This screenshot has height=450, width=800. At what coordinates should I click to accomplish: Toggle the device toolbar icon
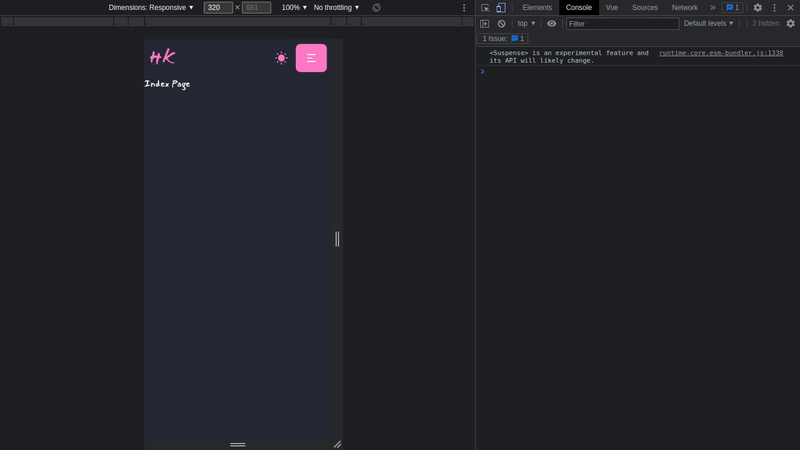(x=501, y=8)
